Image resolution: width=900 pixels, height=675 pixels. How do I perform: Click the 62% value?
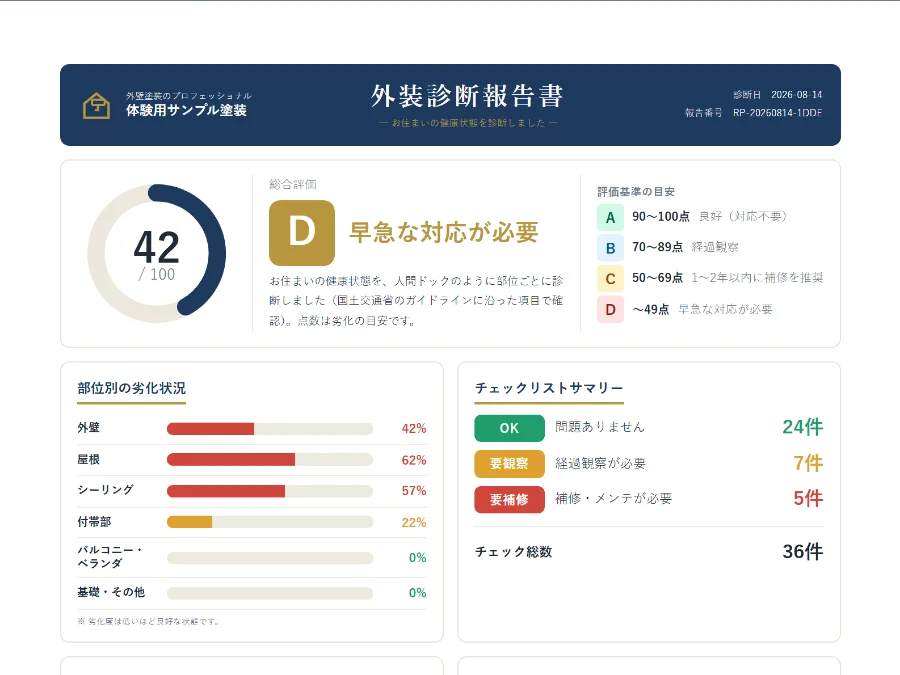tap(414, 460)
